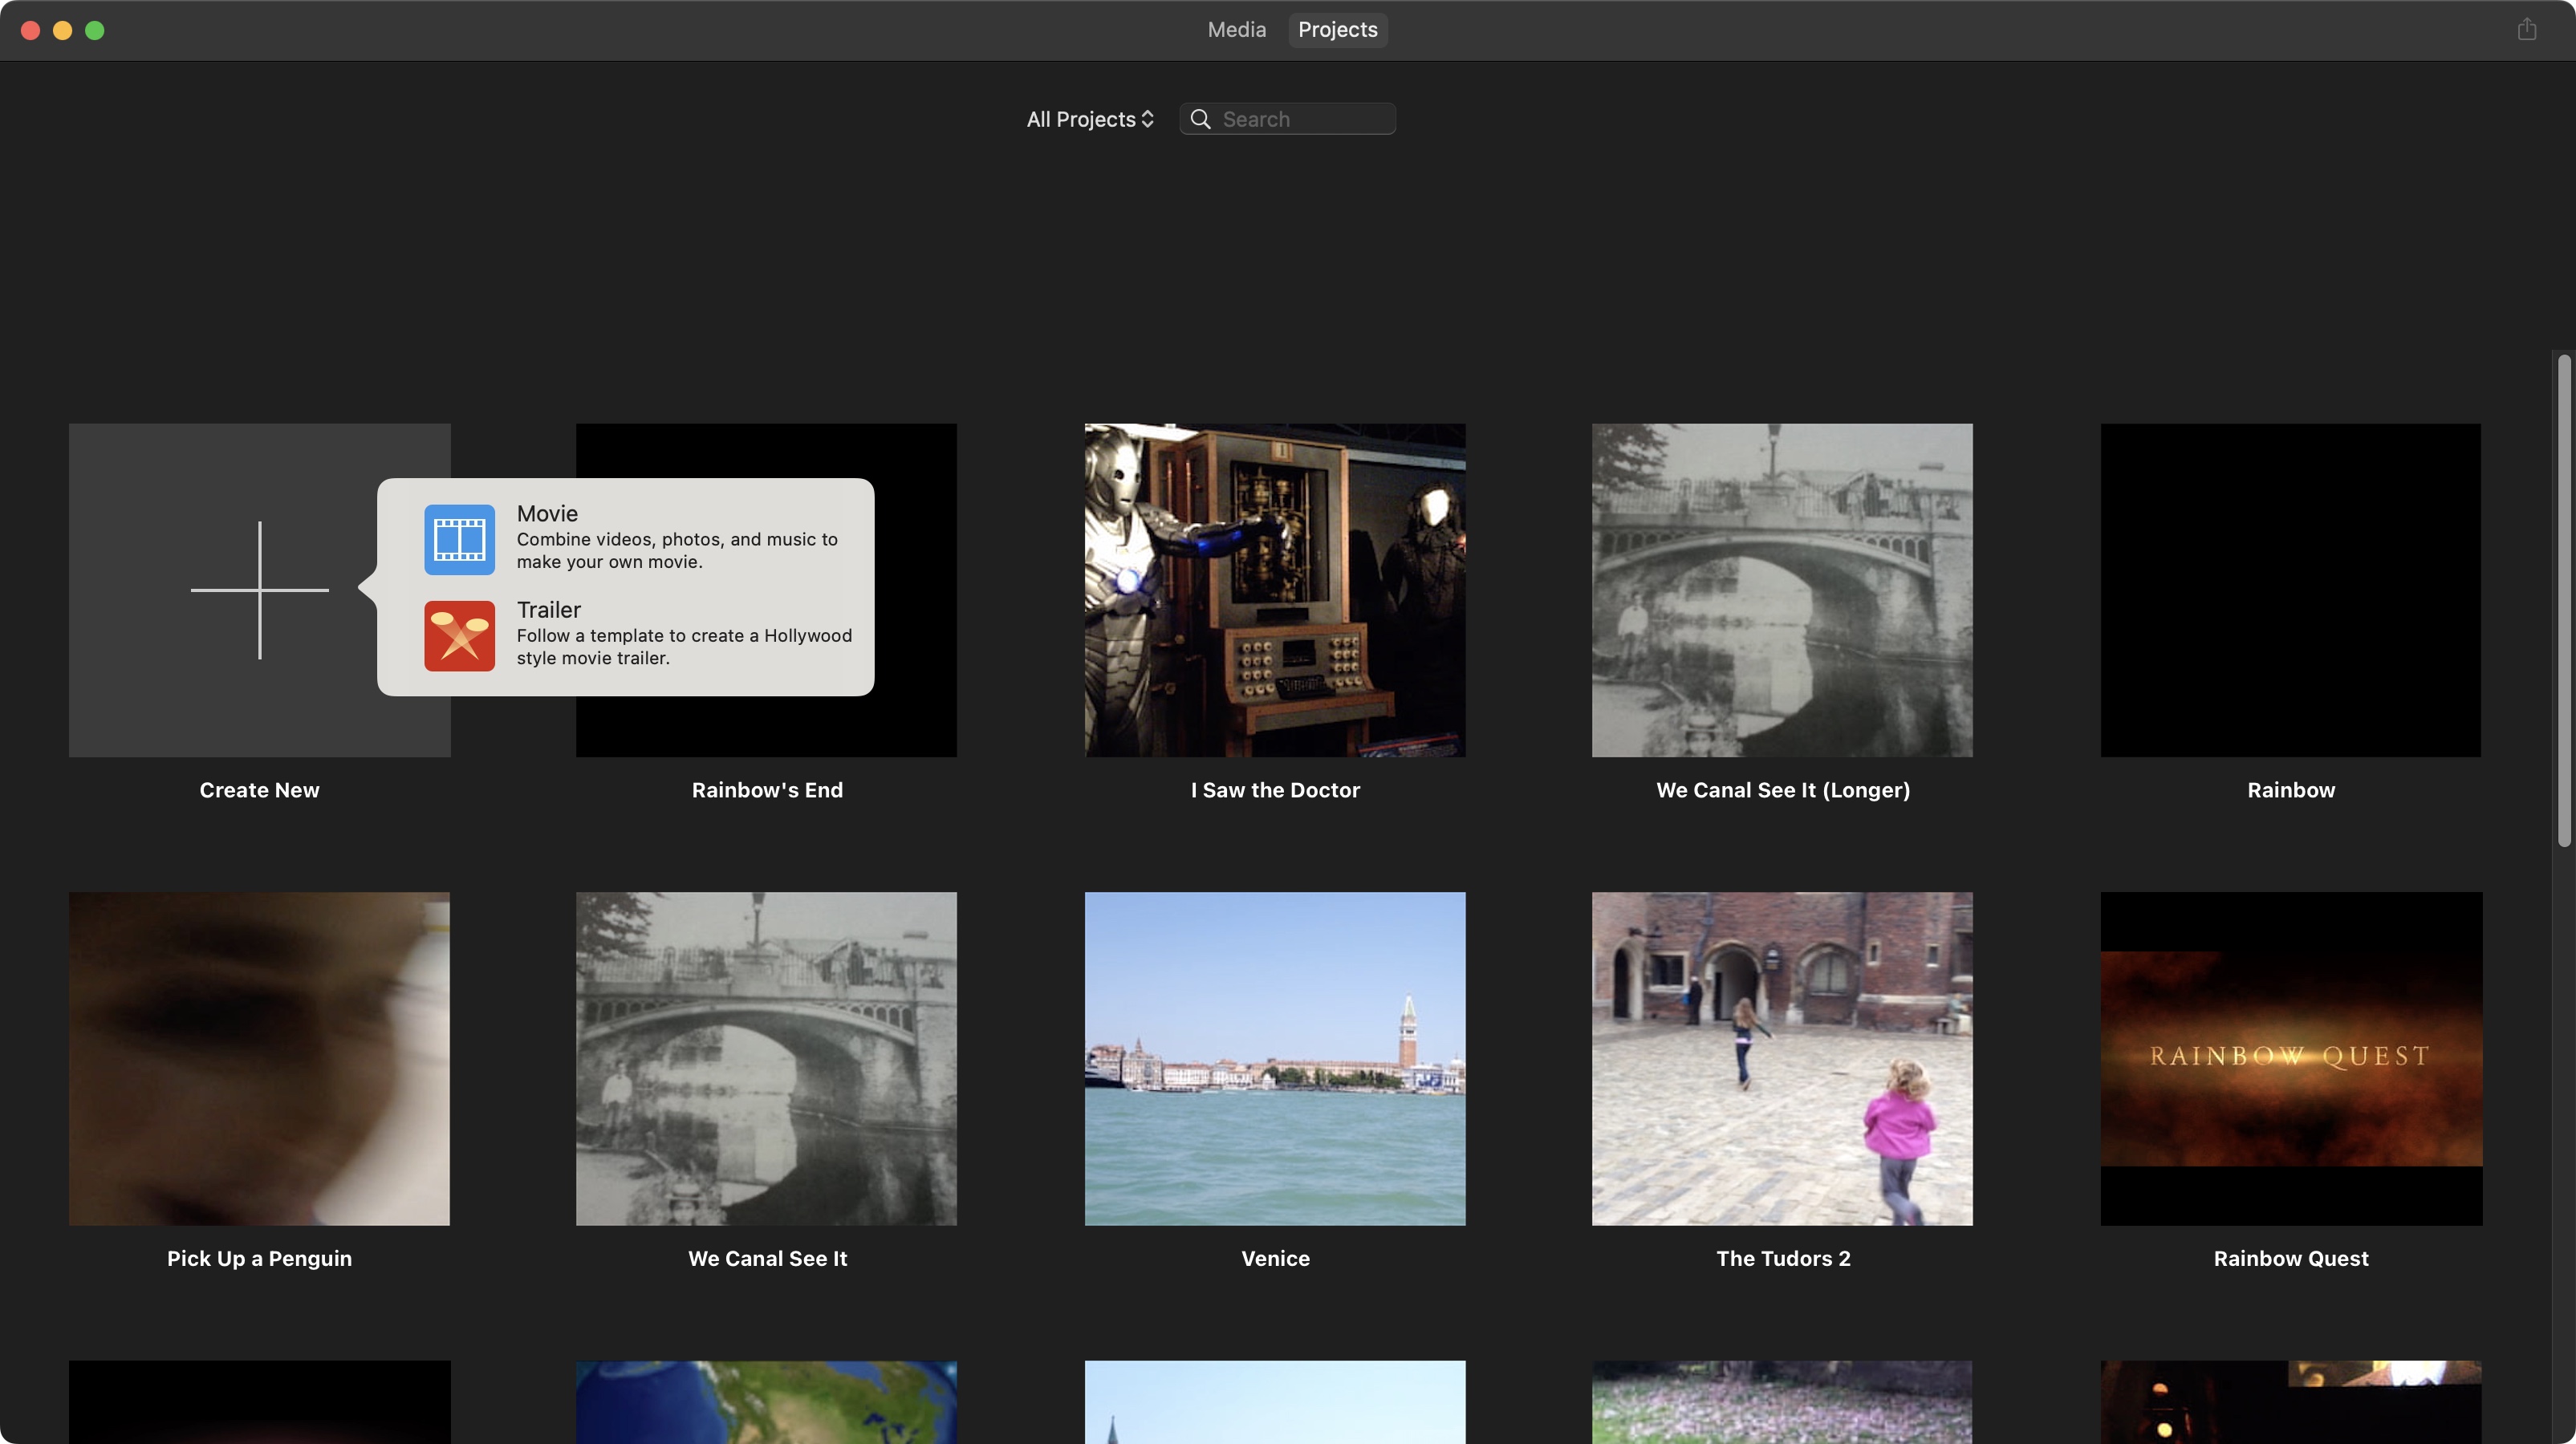This screenshot has height=1444, width=2576.
Task: Click the Trailer description text
Action: coord(684,646)
